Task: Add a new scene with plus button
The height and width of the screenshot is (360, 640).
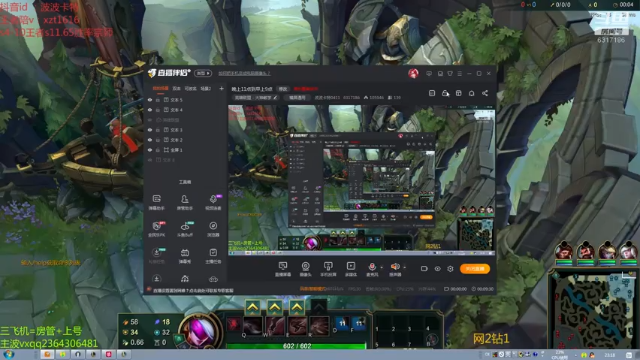Action: [x=221, y=88]
